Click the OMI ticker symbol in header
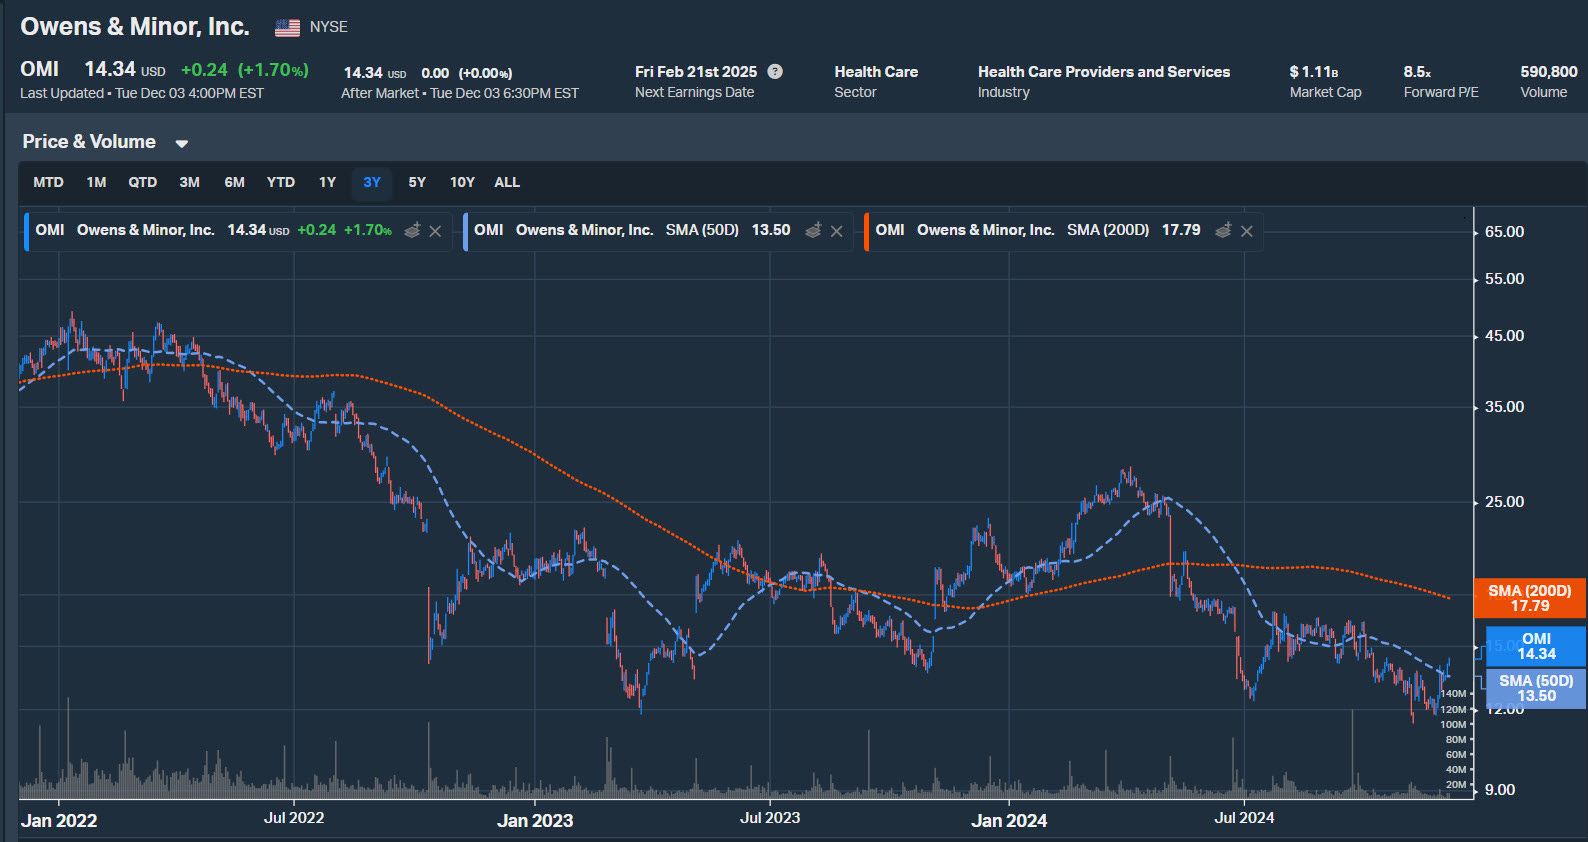This screenshot has height=842, width=1588. tap(40, 69)
